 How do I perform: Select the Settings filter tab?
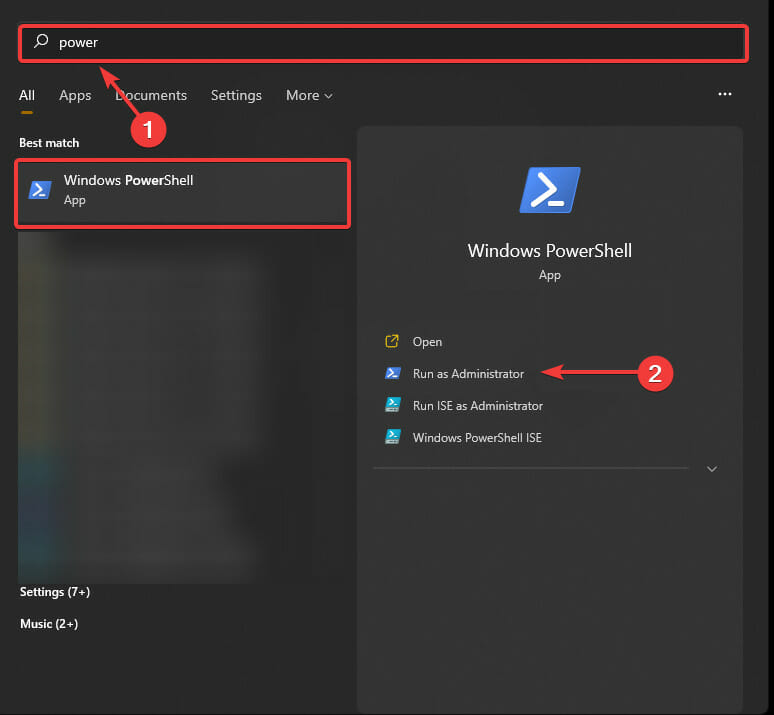(236, 96)
